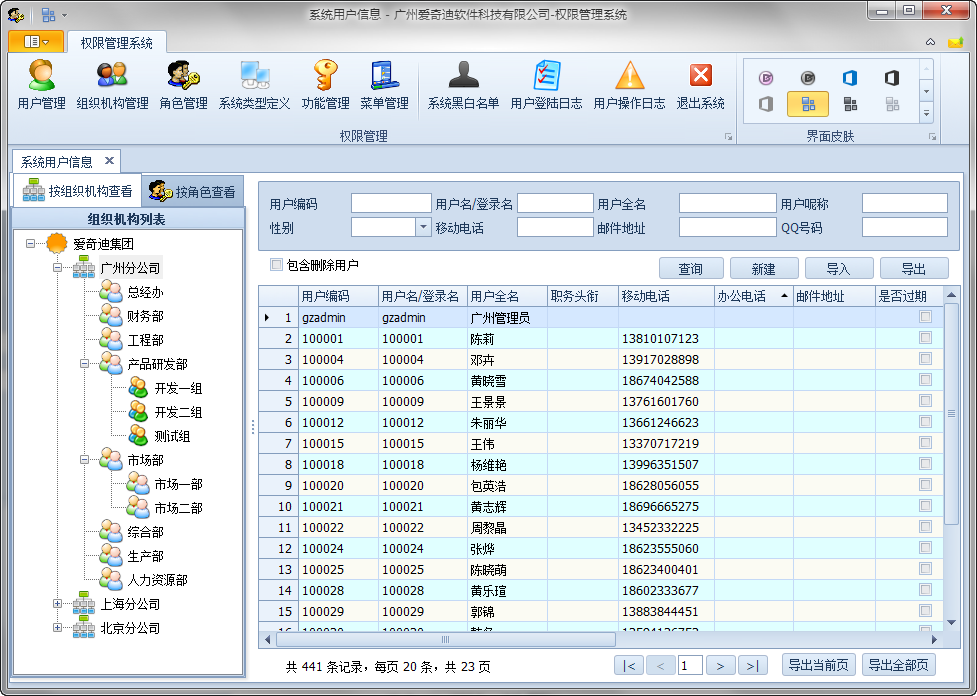Switch to 按组织机构查看 tab

pos(78,191)
